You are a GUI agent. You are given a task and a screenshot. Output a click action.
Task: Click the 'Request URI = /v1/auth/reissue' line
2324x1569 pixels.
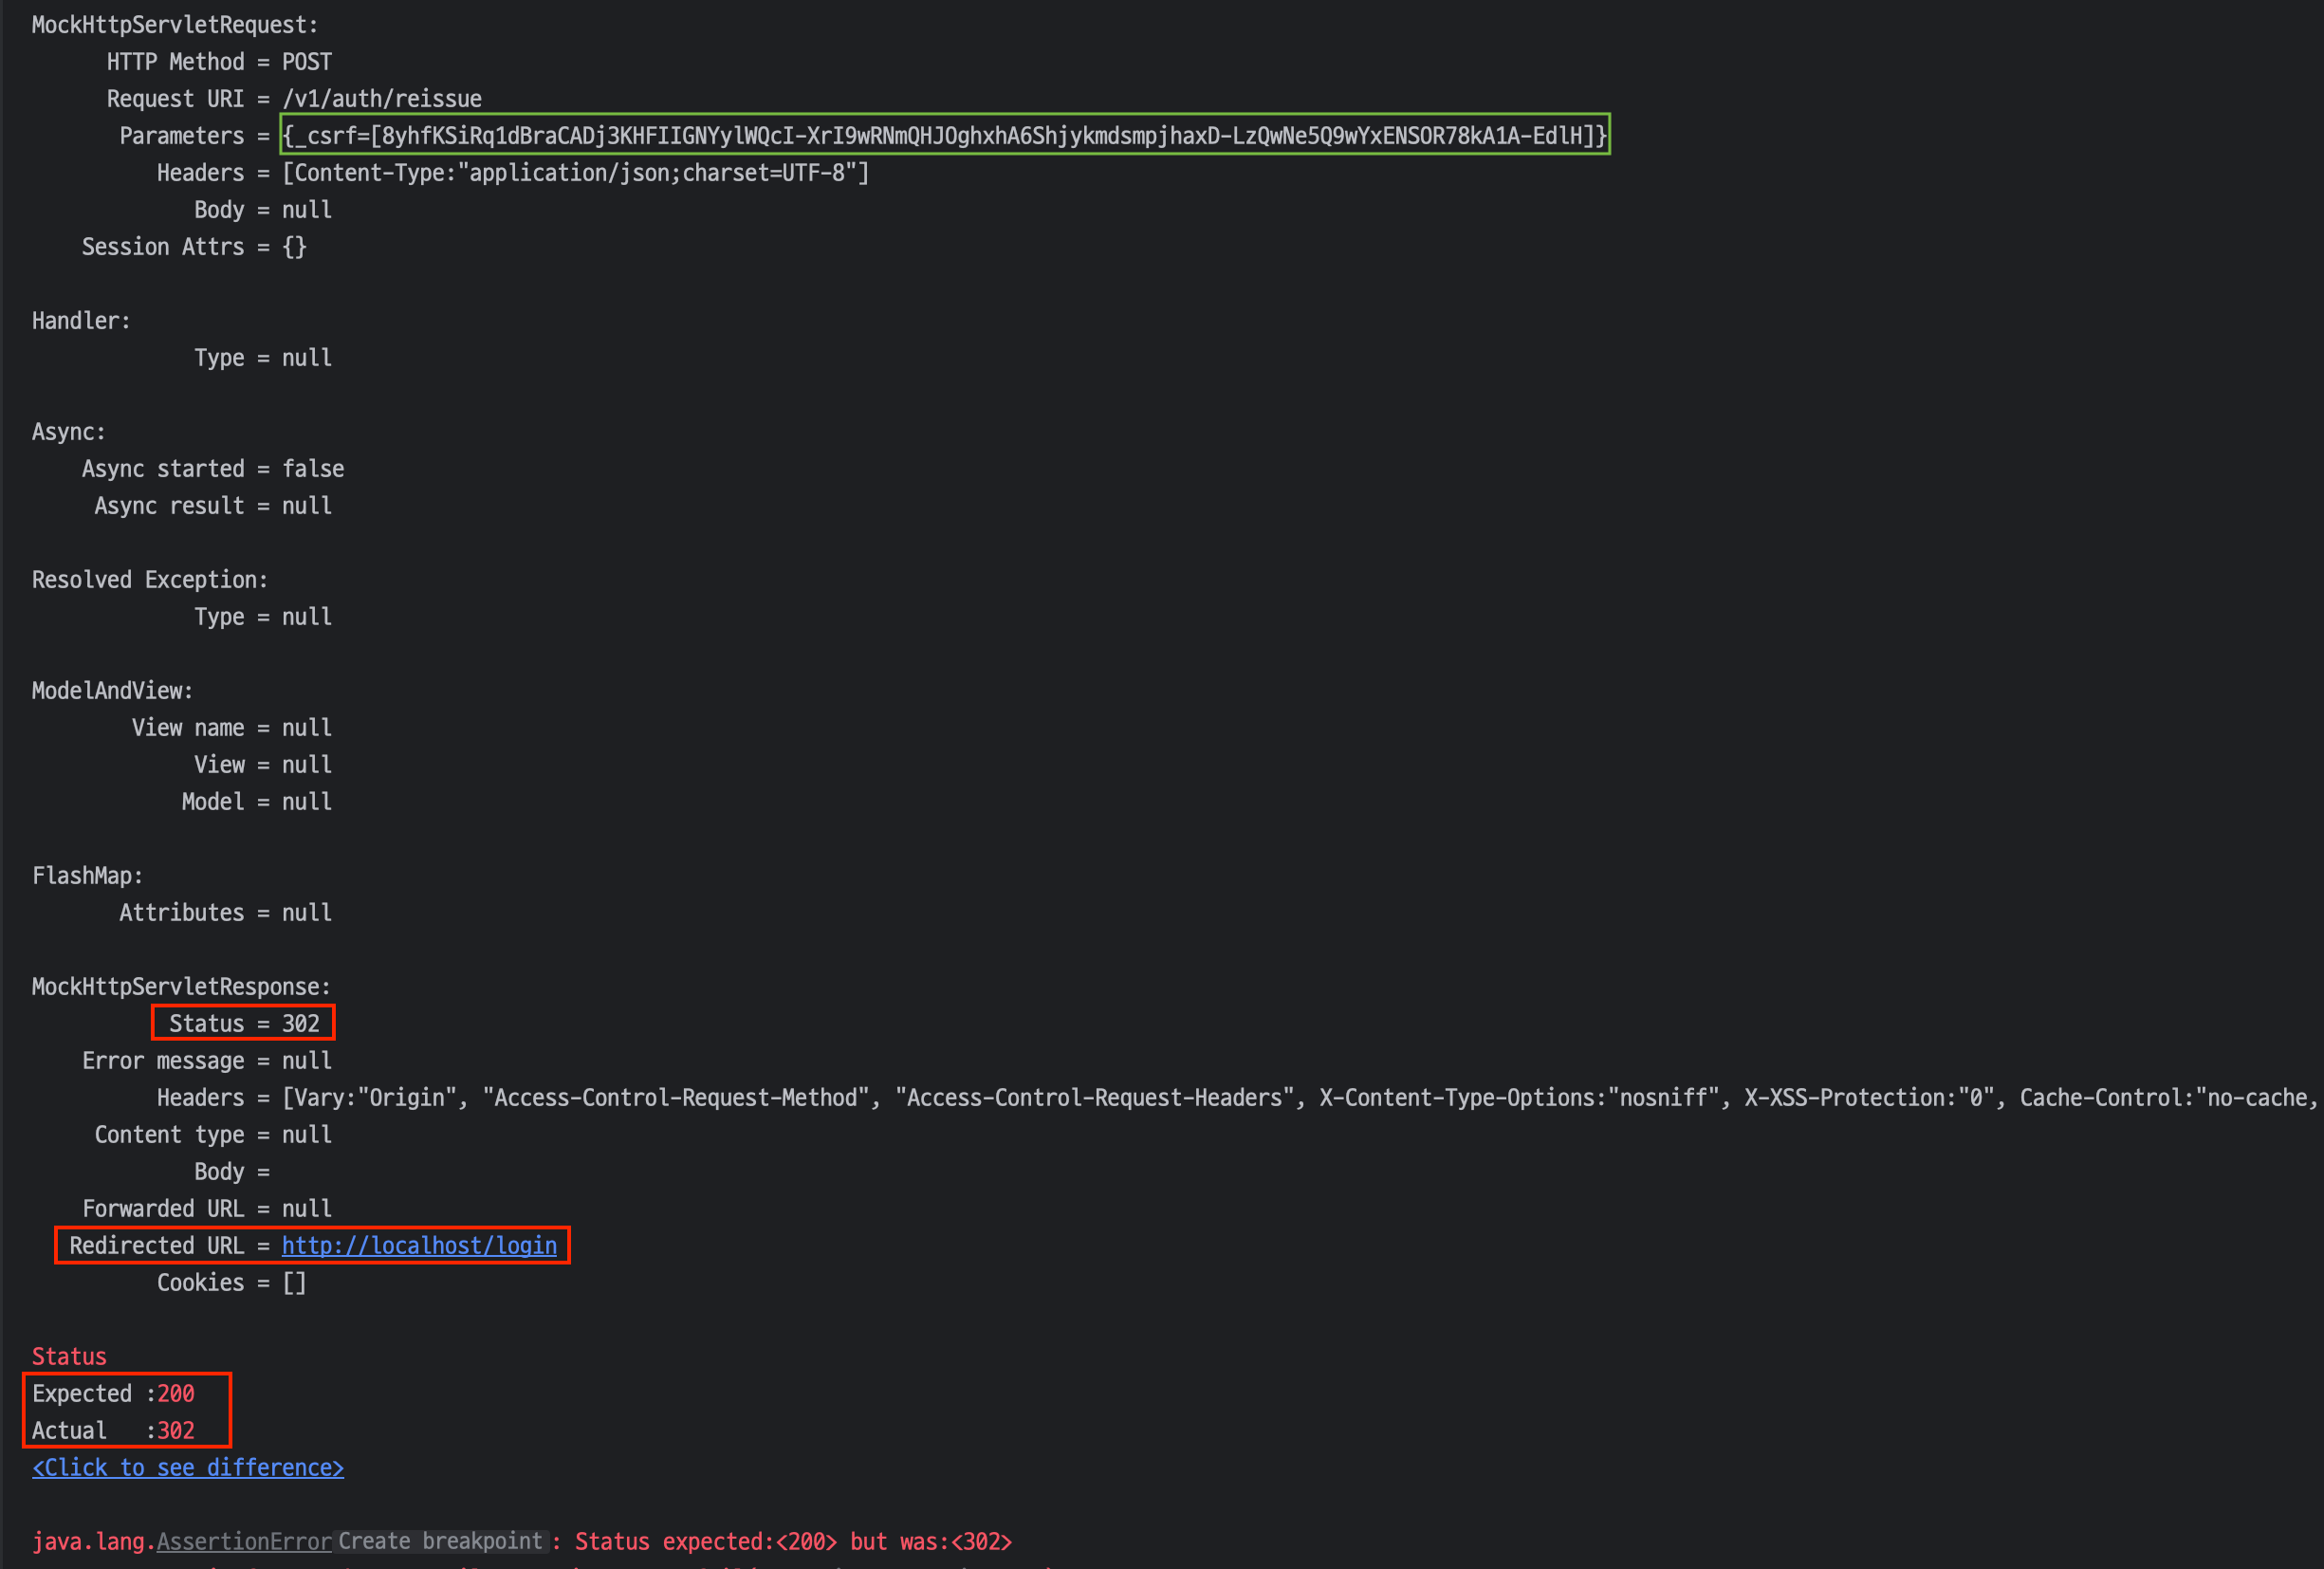tap(294, 98)
